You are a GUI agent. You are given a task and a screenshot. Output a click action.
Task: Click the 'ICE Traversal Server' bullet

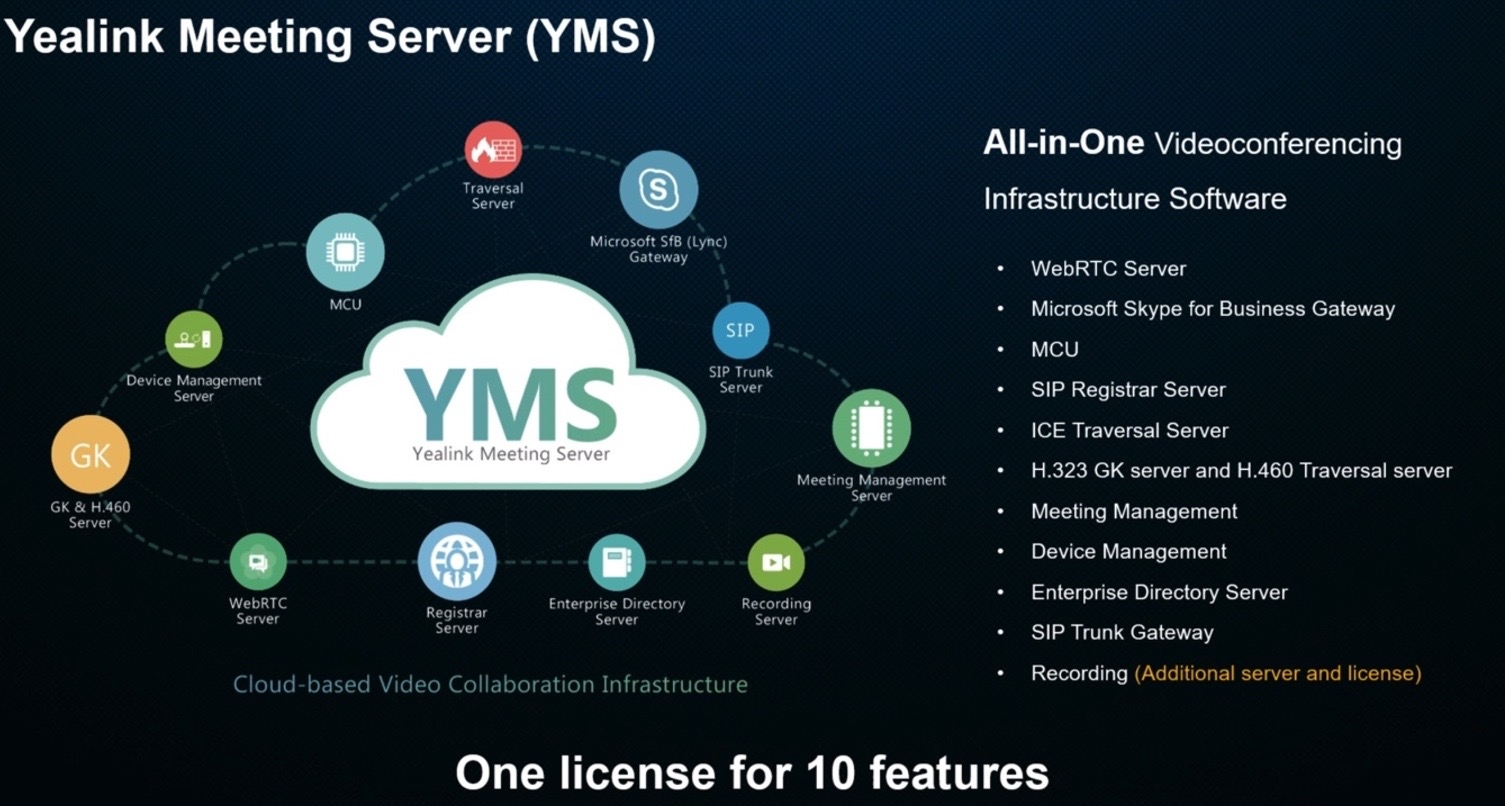[x=1129, y=431]
